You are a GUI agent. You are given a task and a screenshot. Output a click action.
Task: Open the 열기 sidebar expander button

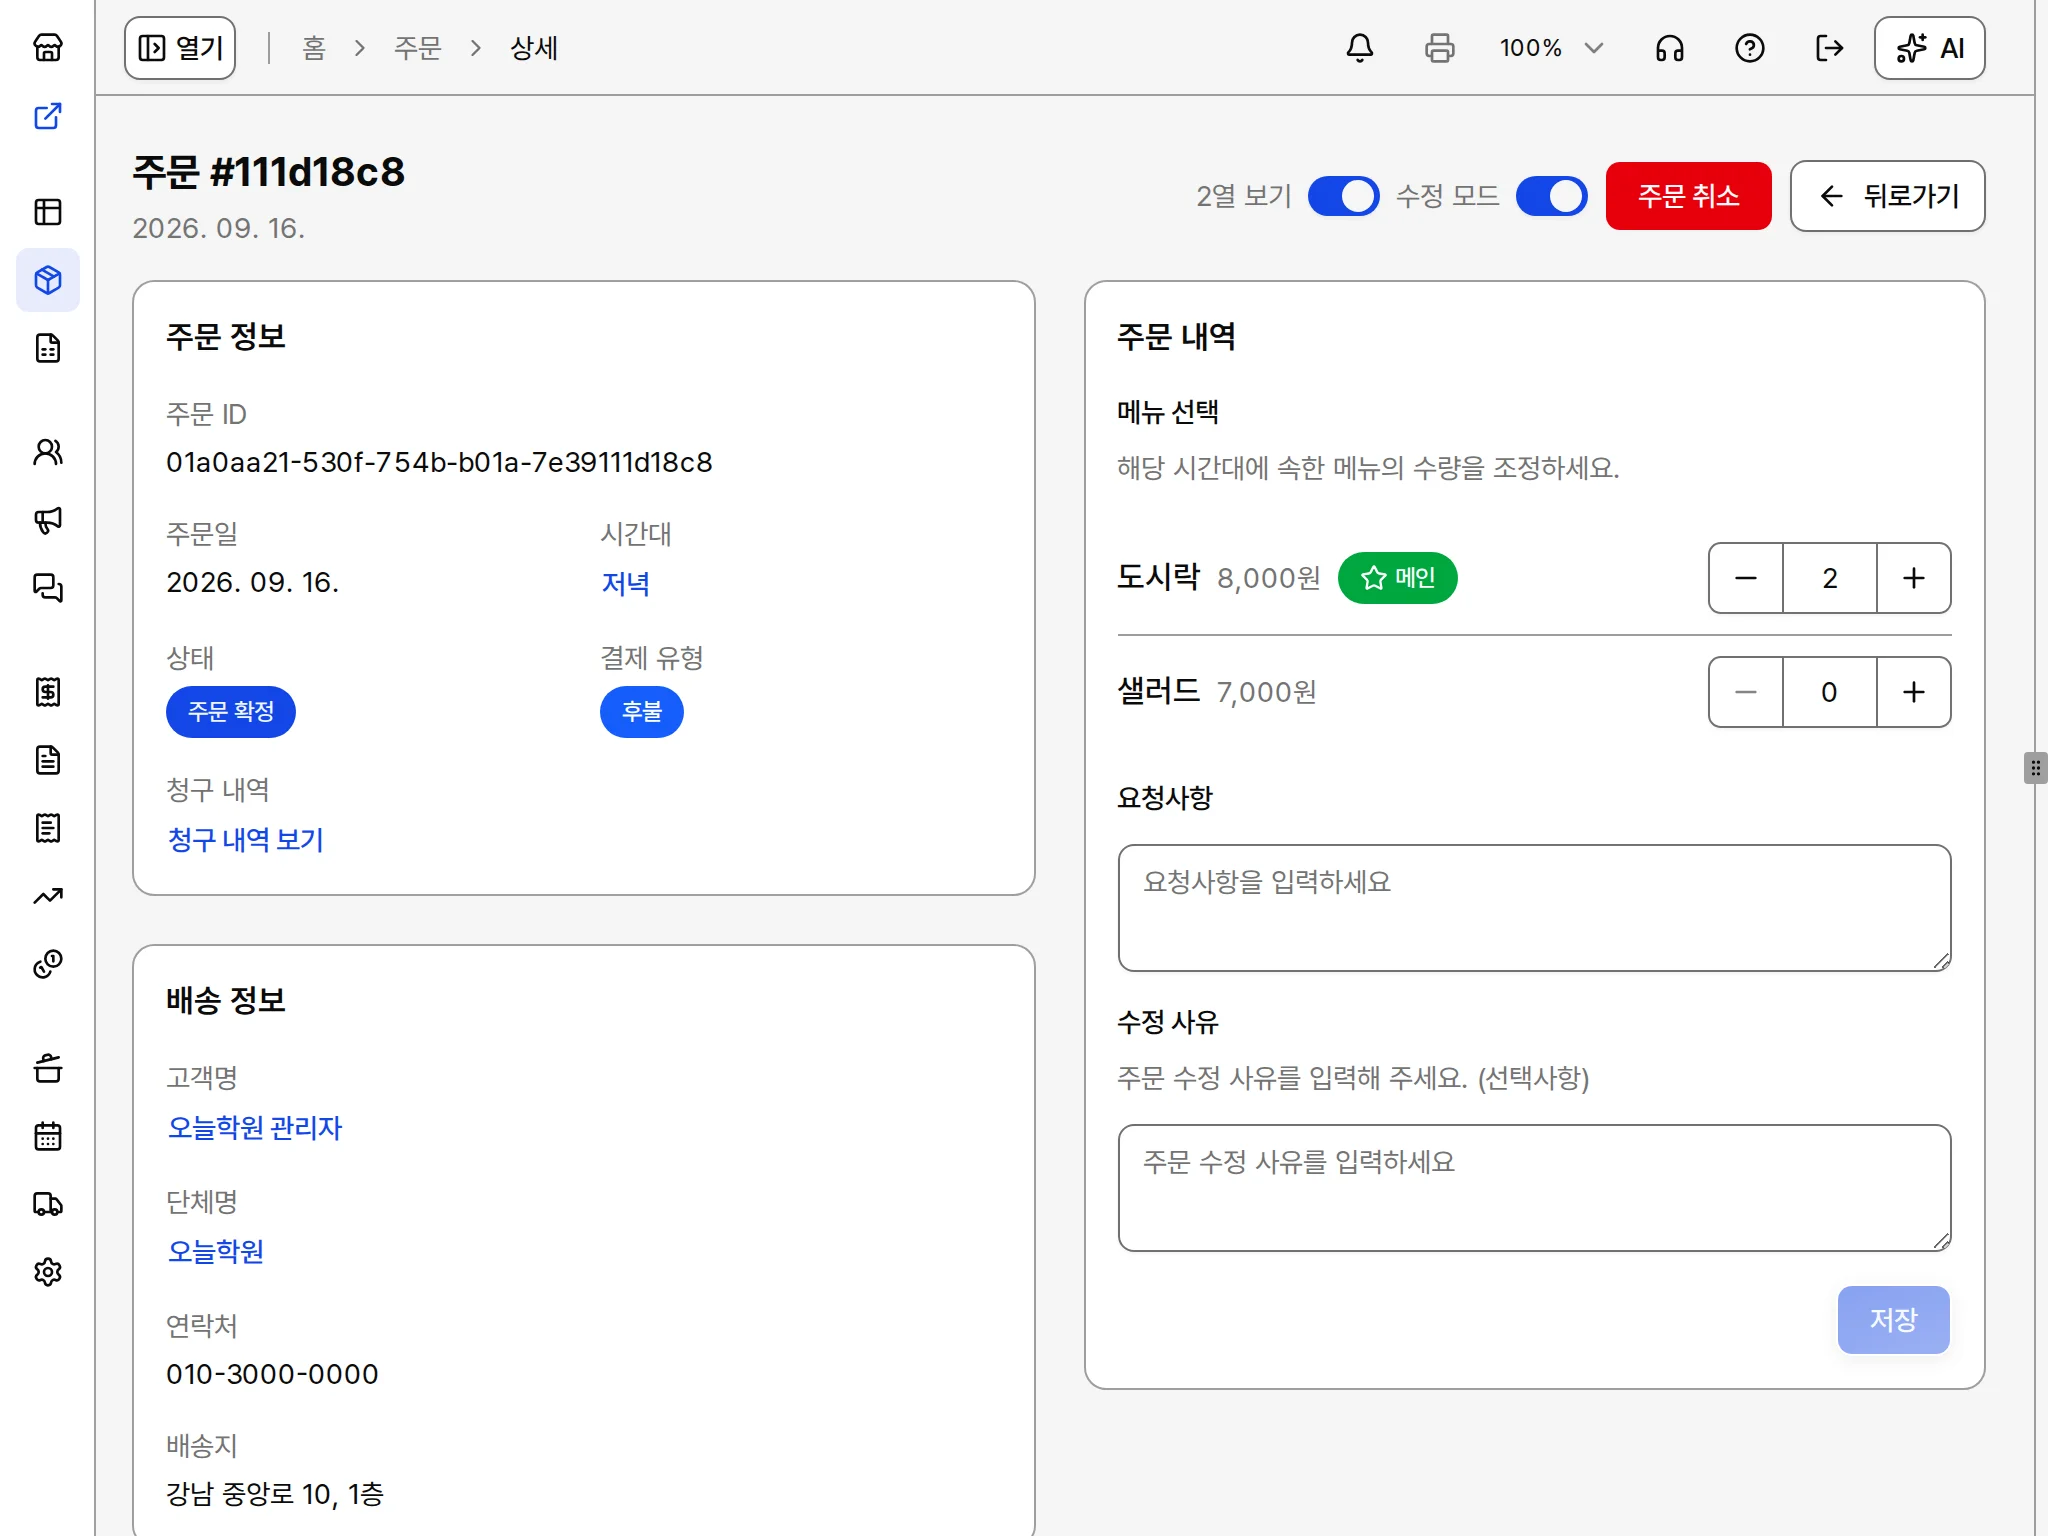pos(180,48)
